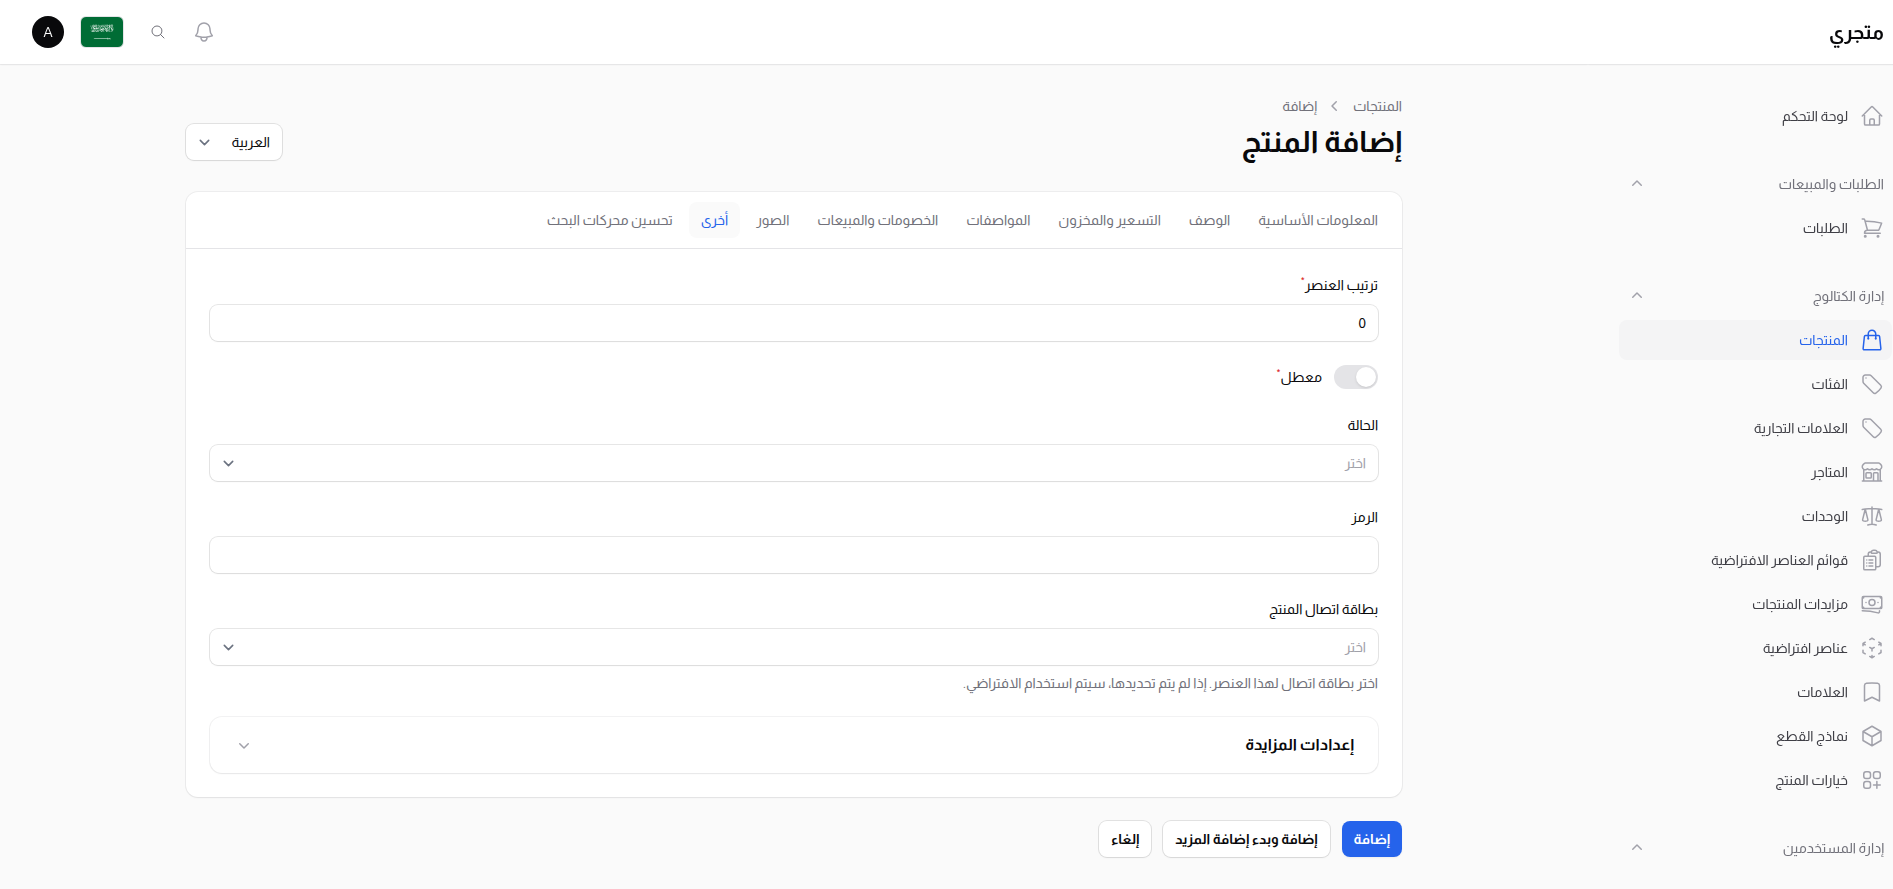Select the أخرى tab

[715, 220]
